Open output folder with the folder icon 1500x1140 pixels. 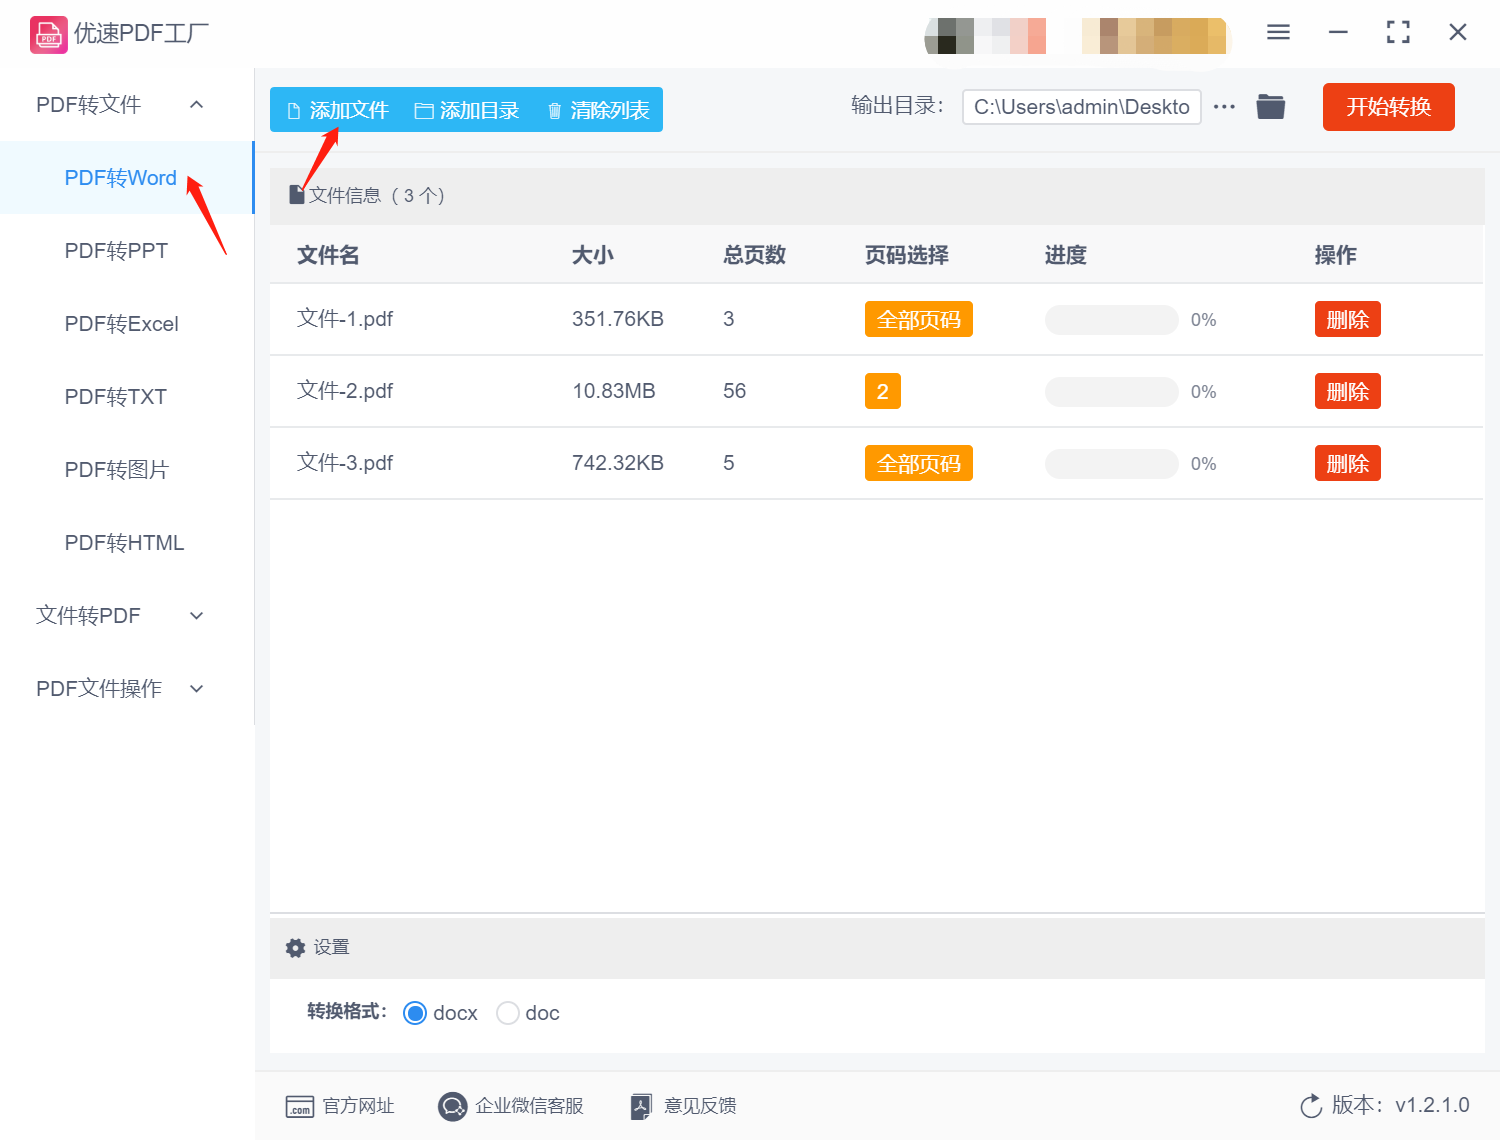(1271, 106)
